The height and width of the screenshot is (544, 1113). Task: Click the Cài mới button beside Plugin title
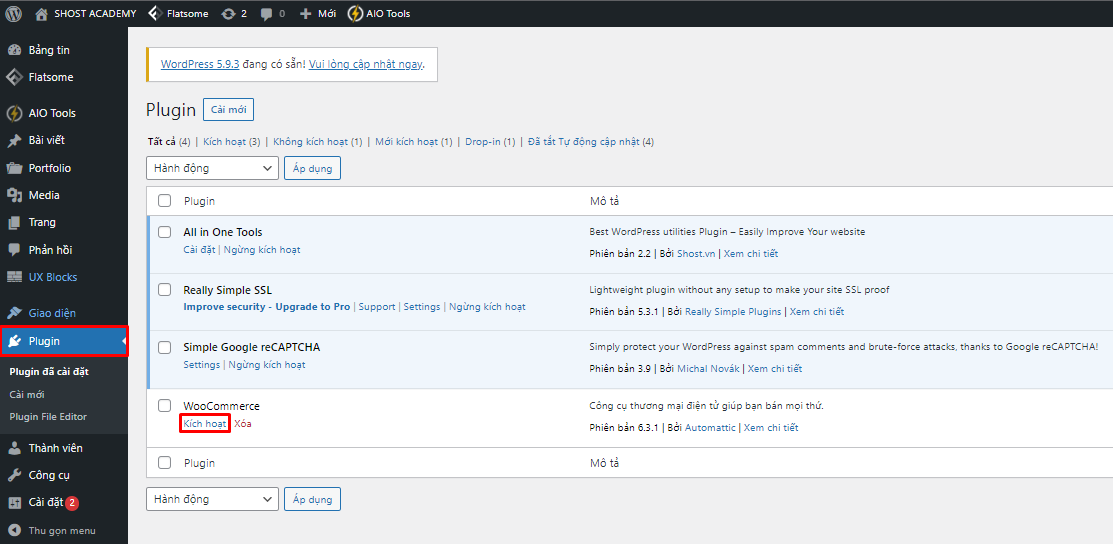tap(228, 110)
